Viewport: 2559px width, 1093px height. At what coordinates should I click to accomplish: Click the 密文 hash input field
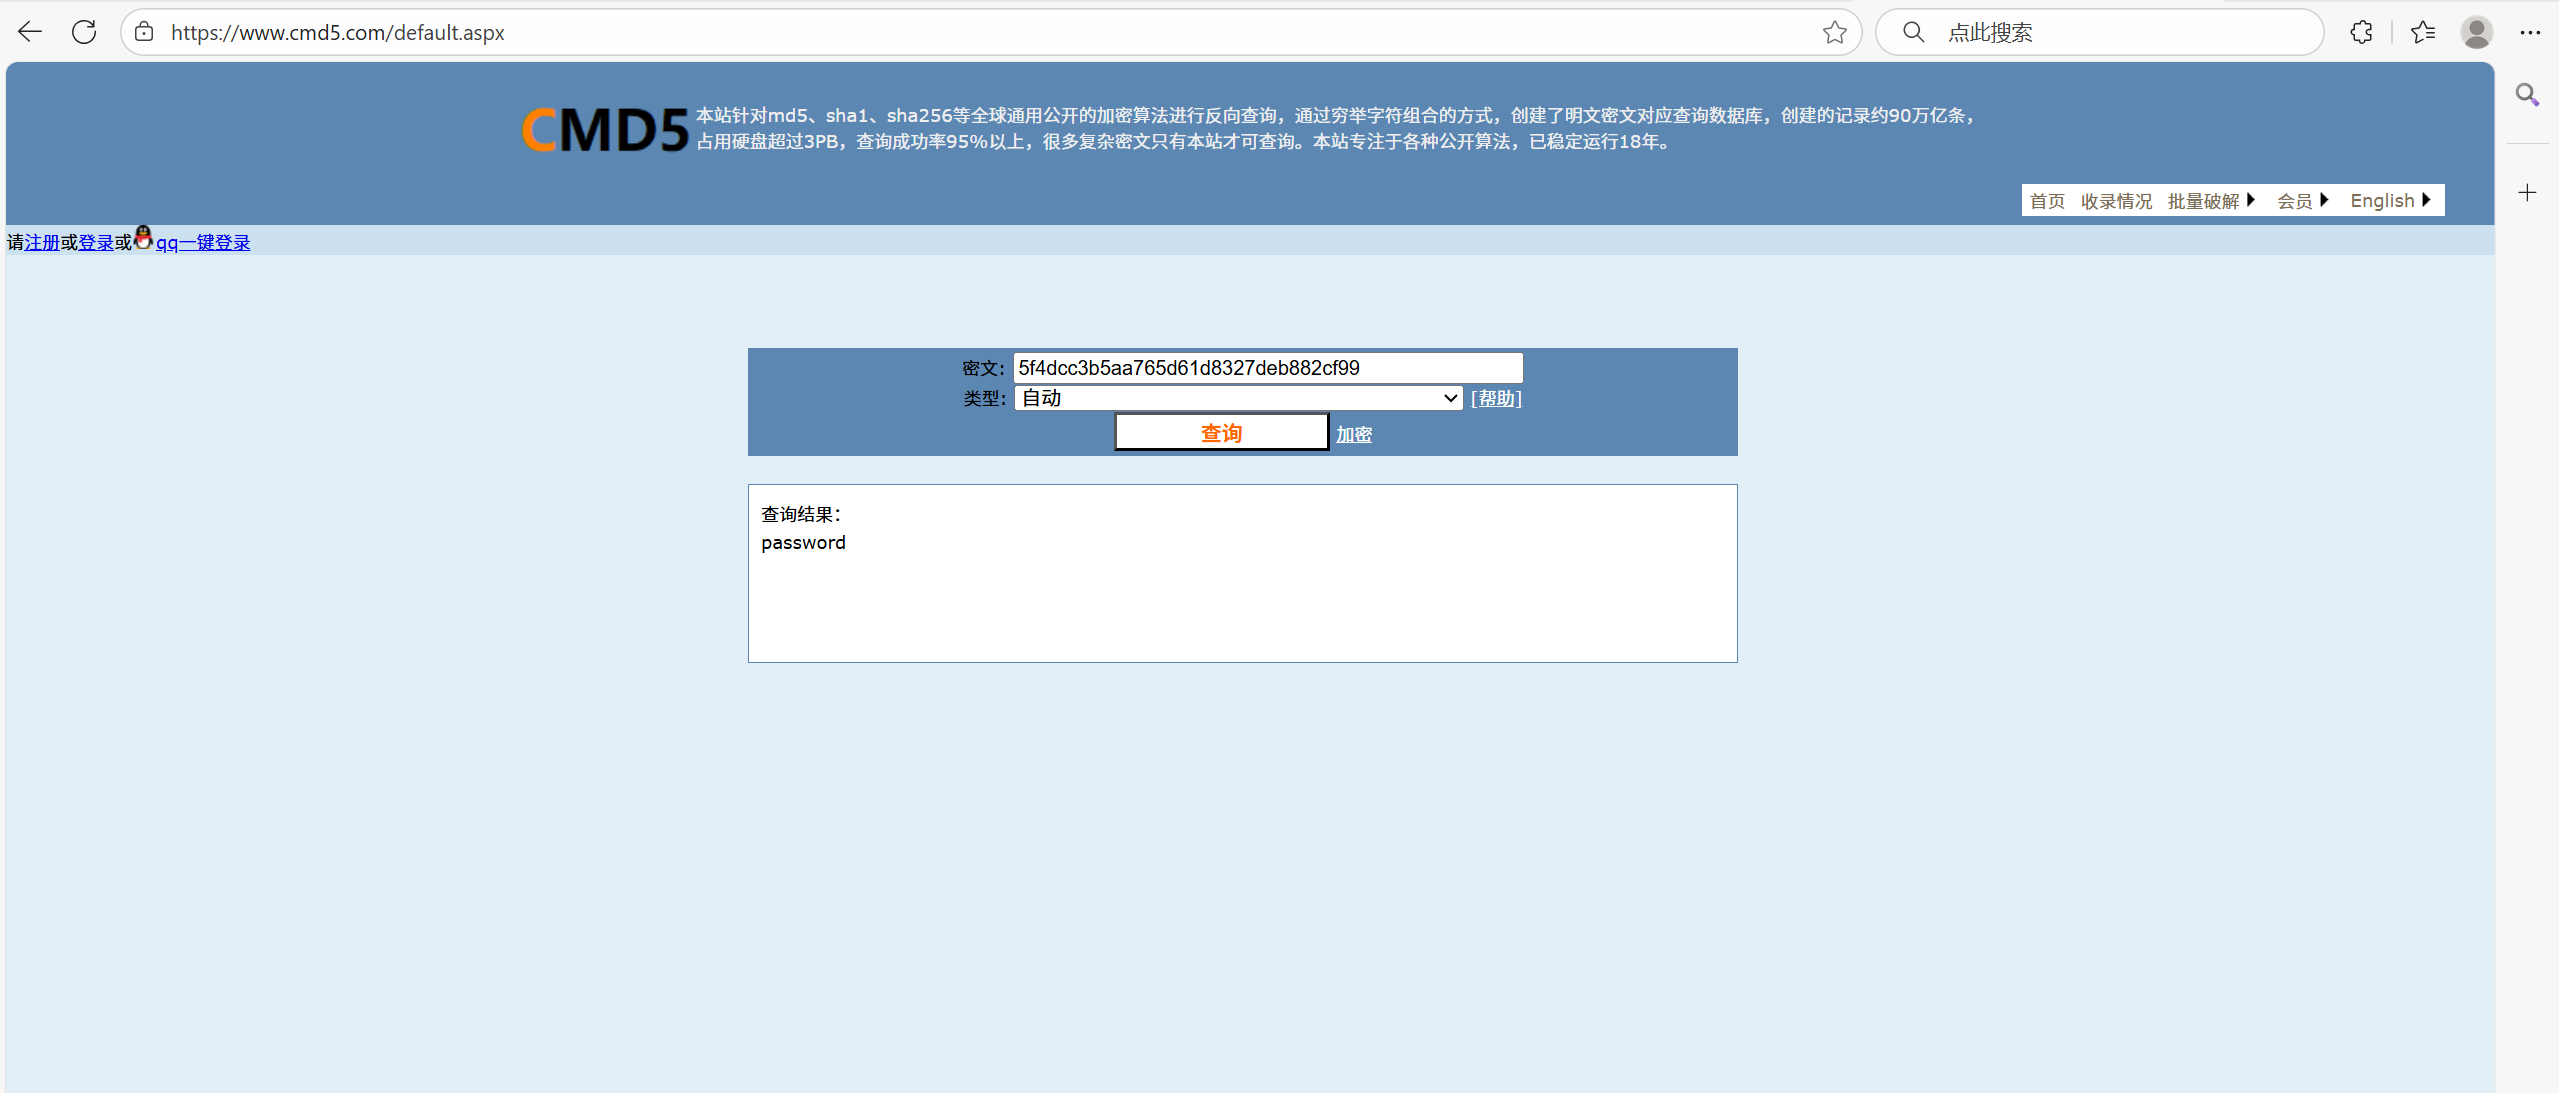(1267, 368)
